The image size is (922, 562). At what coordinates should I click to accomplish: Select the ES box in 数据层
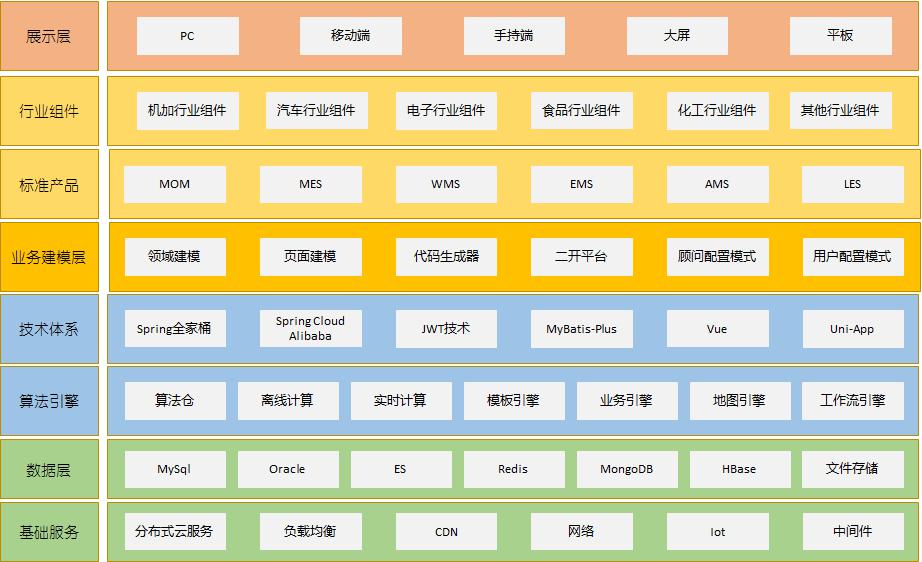pos(401,469)
